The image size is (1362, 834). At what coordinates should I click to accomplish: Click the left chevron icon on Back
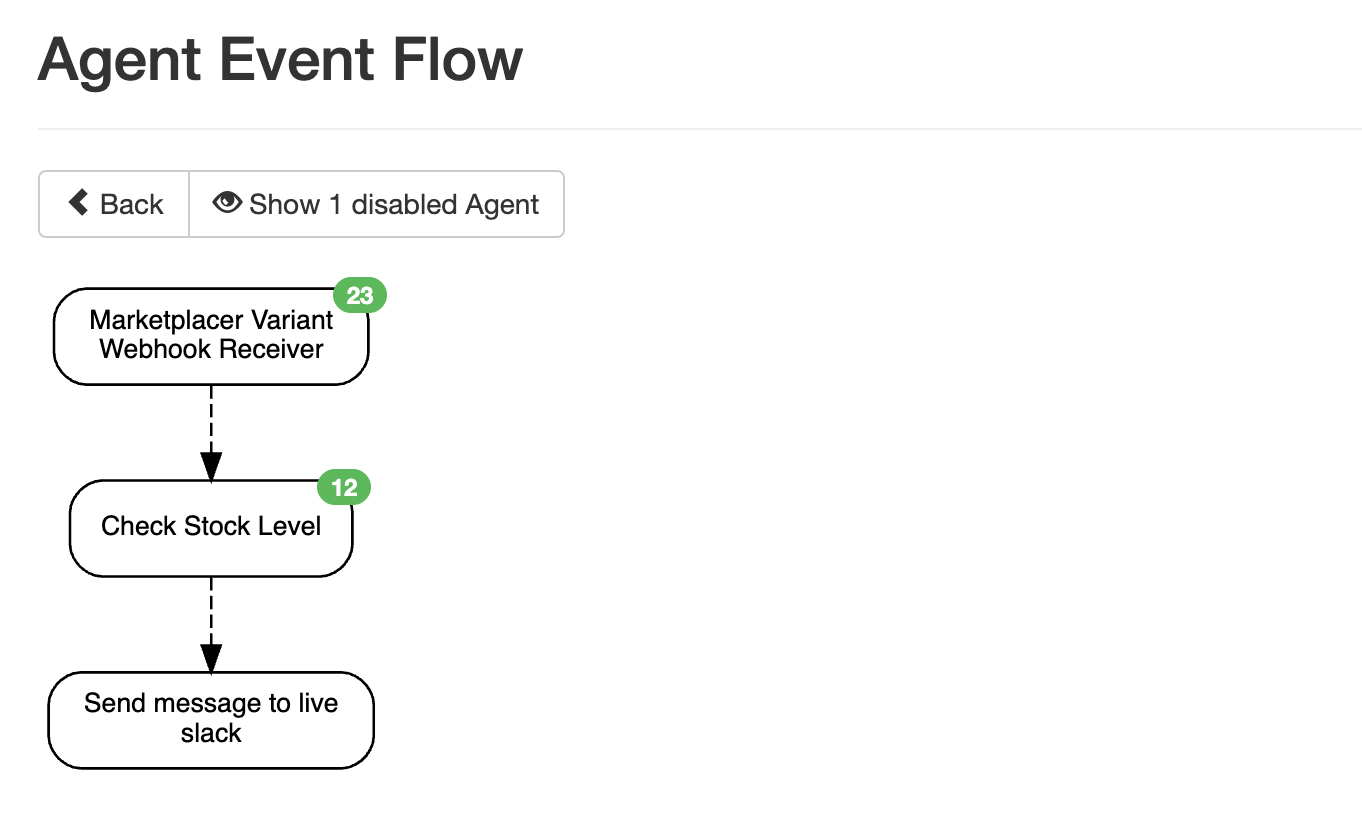[x=78, y=203]
